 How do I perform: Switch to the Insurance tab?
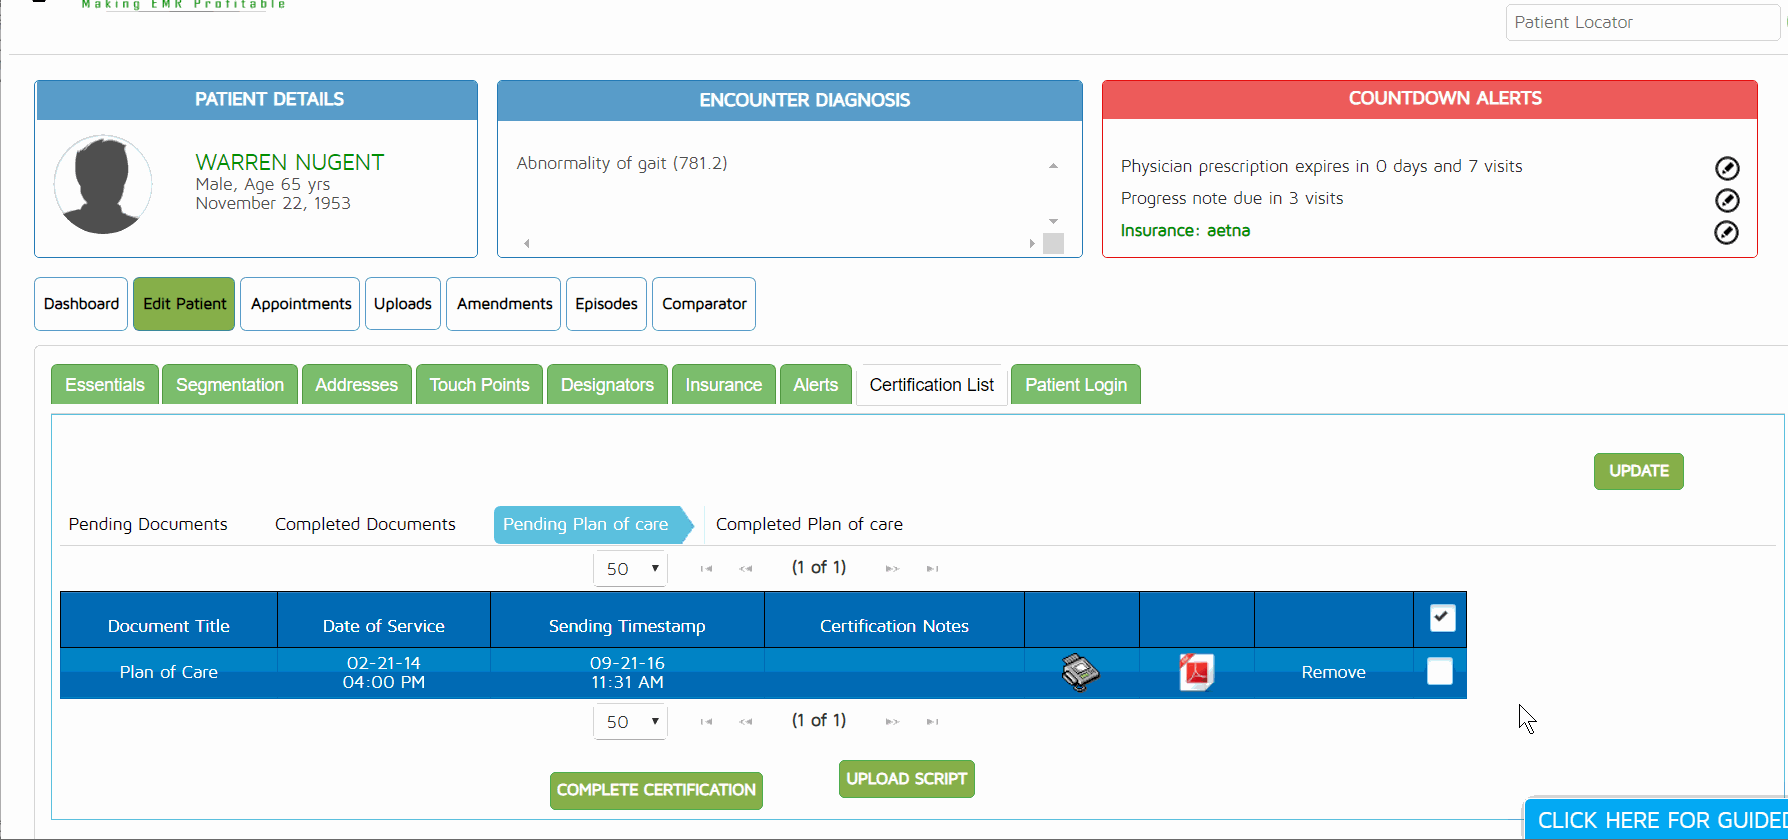pyautogui.click(x=723, y=385)
